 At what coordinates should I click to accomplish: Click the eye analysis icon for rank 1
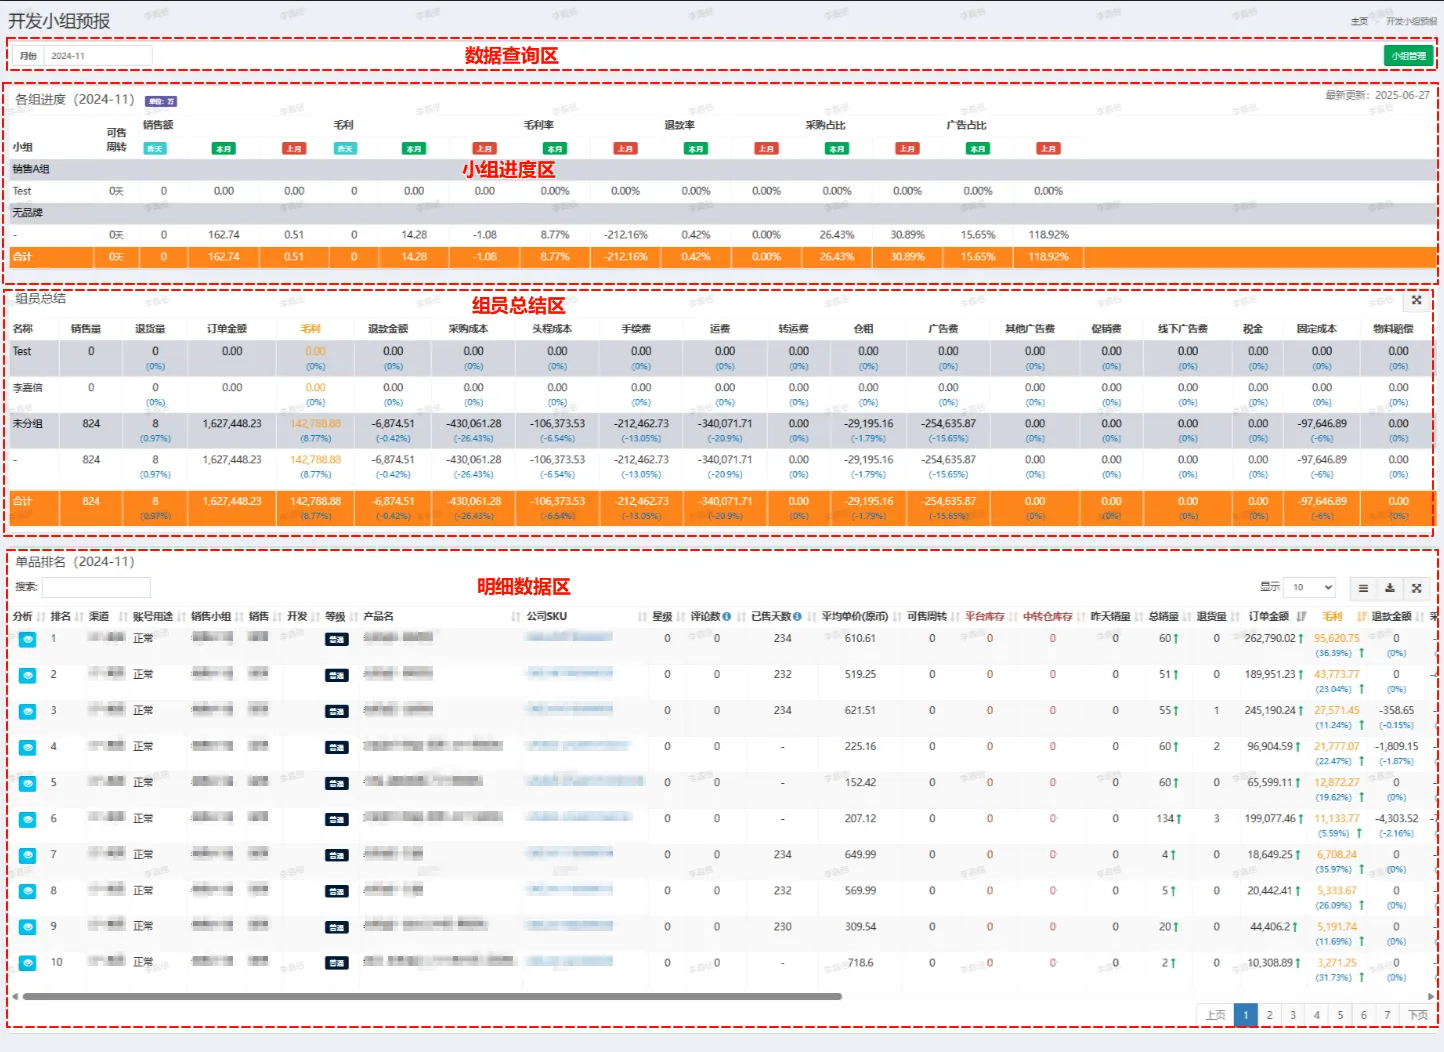pyautogui.click(x=27, y=639)
